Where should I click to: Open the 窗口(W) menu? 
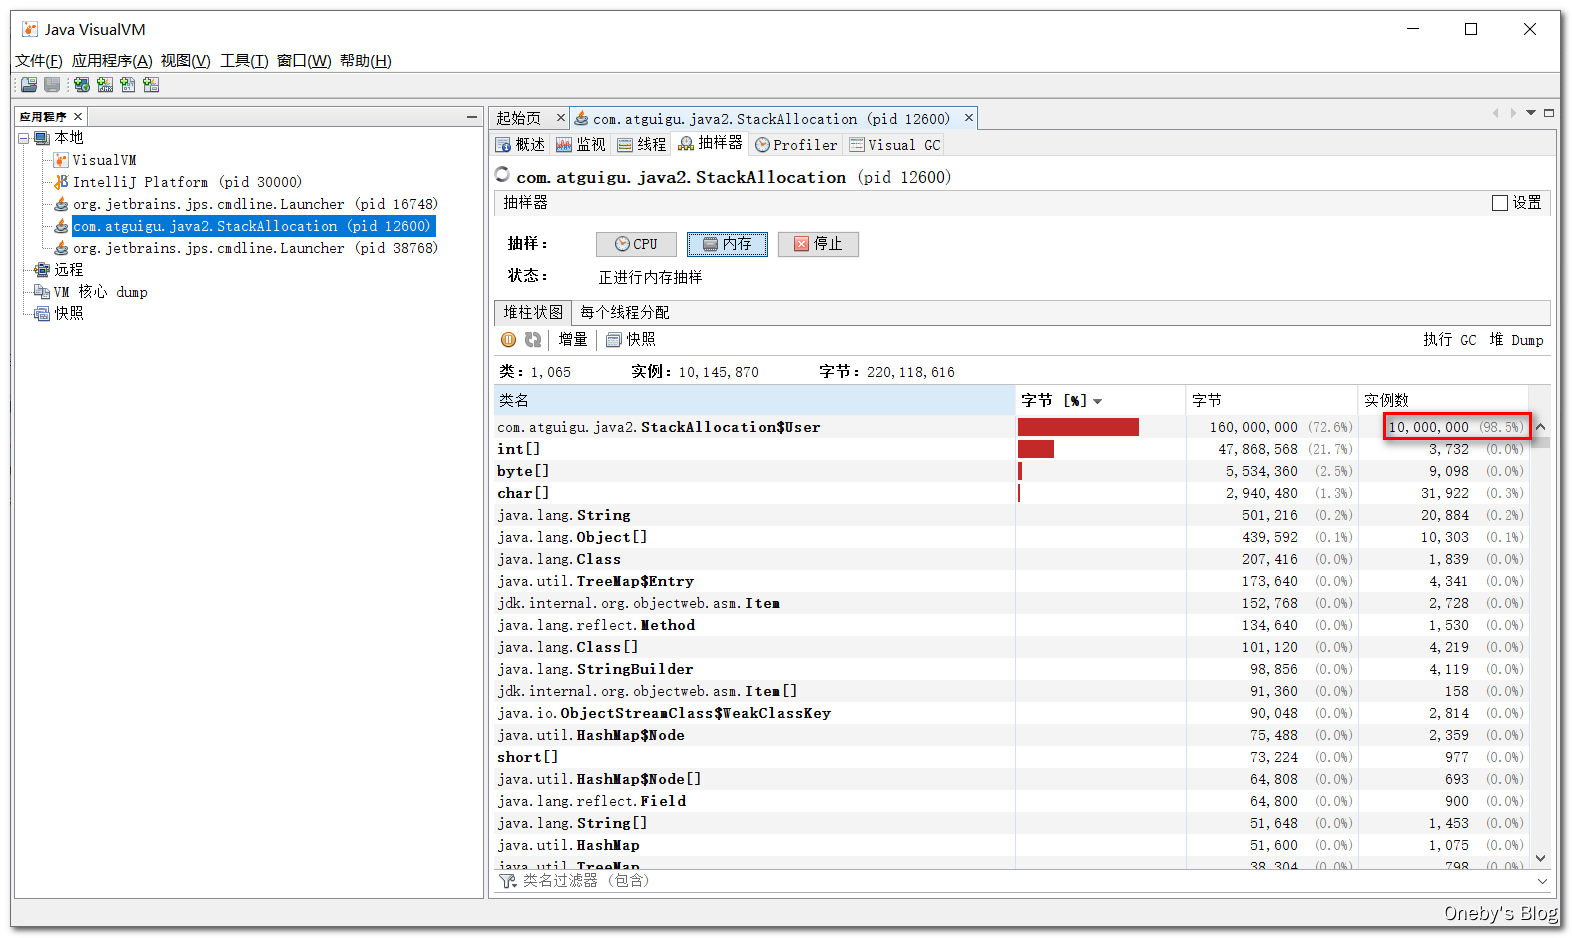coord(304,61)
